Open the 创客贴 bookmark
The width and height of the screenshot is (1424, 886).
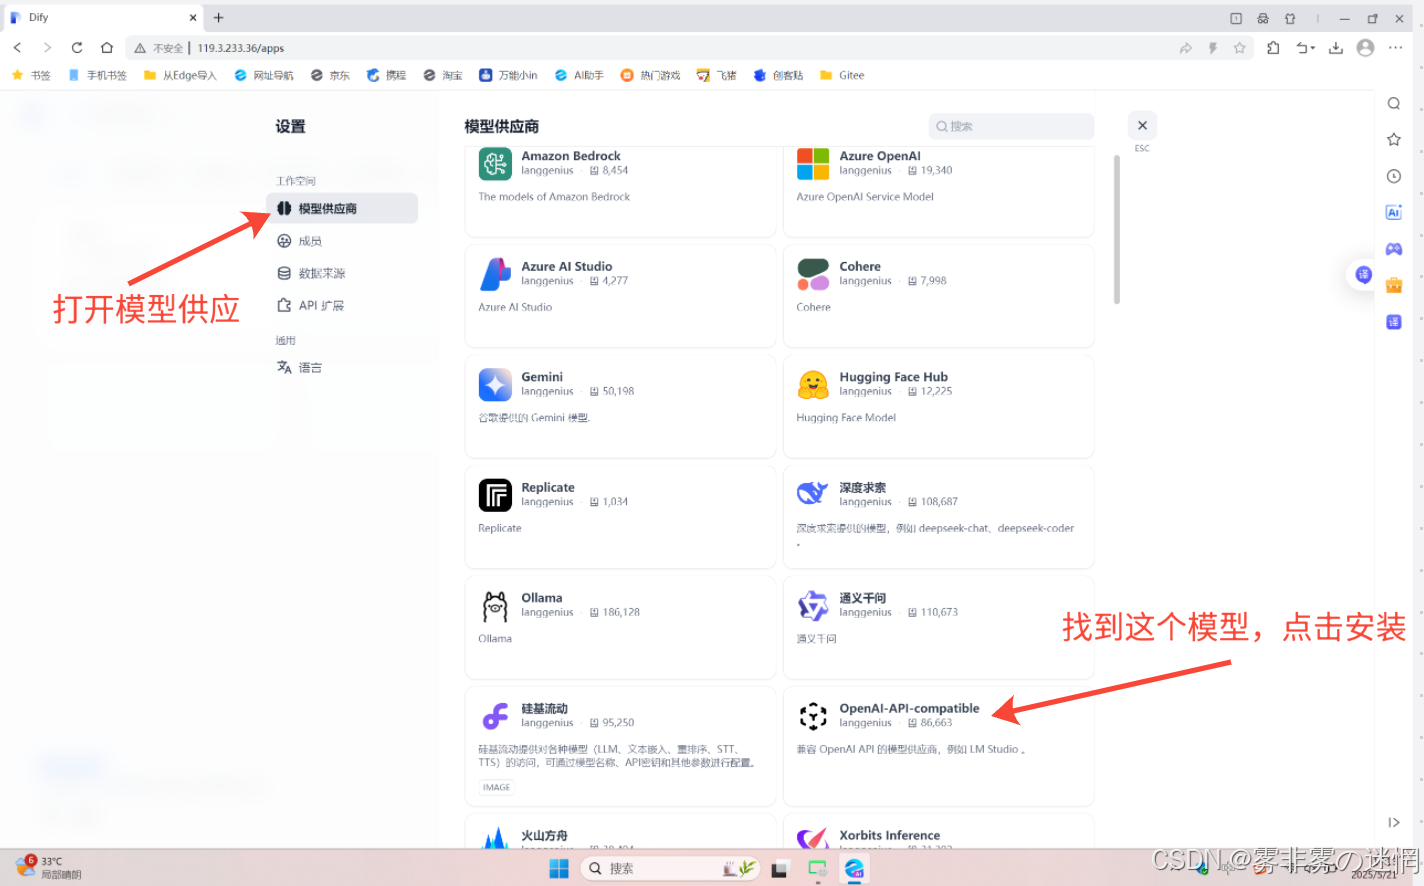(778, 75)
